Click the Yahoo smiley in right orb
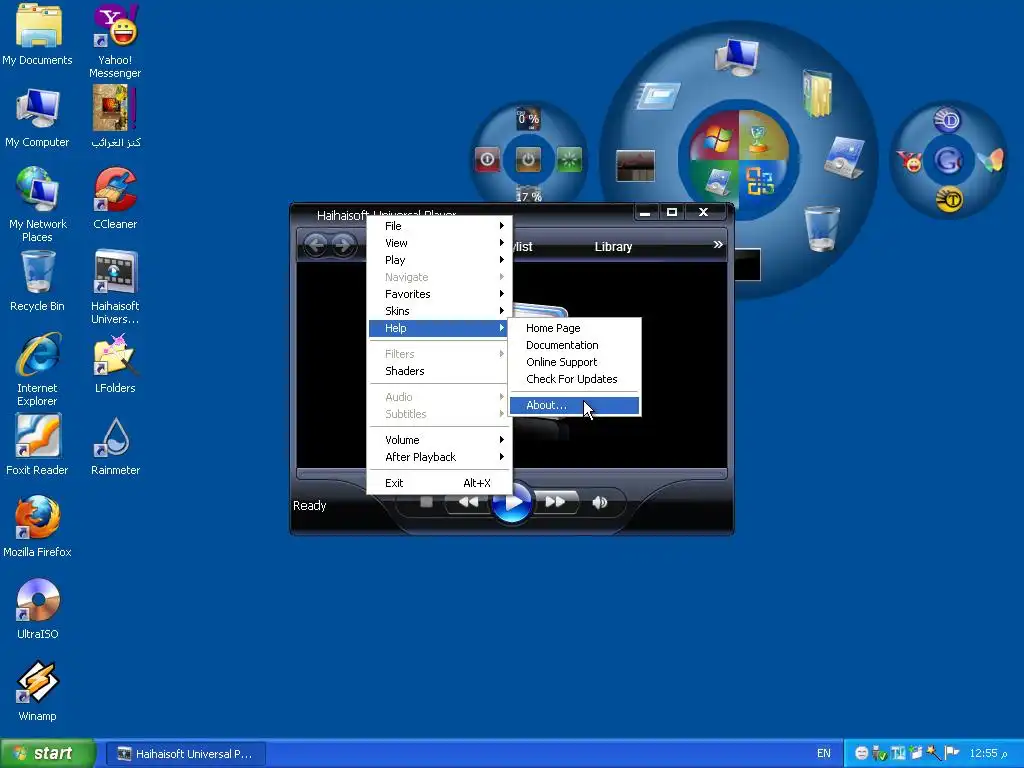 909,161
